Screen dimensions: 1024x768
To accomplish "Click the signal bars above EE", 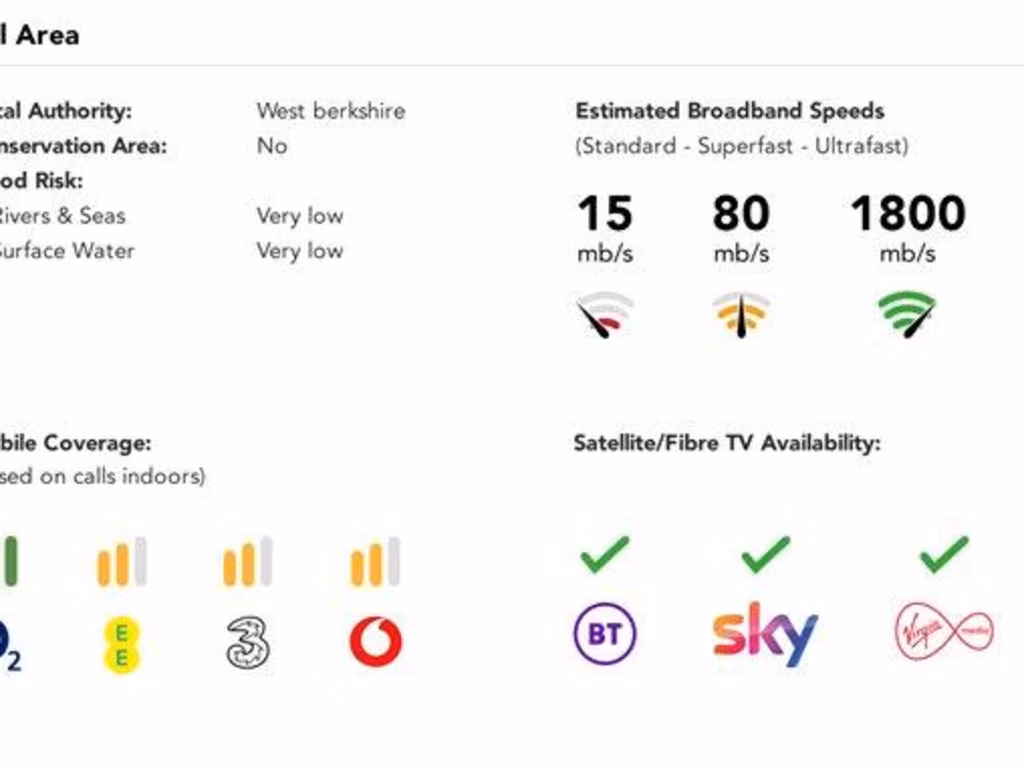I will pos(122,562).
